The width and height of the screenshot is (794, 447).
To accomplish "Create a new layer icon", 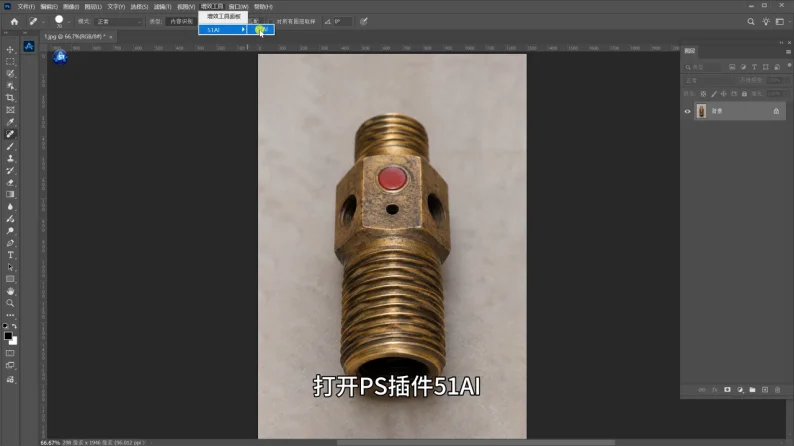I will (765, 390).
